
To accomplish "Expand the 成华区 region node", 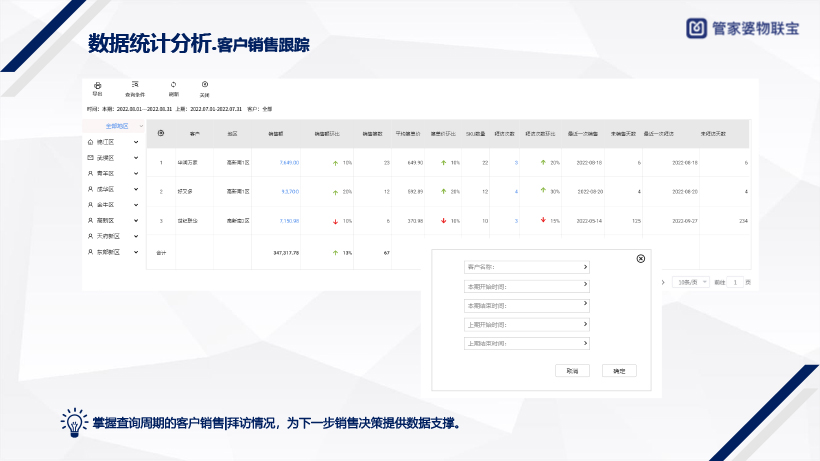I will click(x=137, y=189).
